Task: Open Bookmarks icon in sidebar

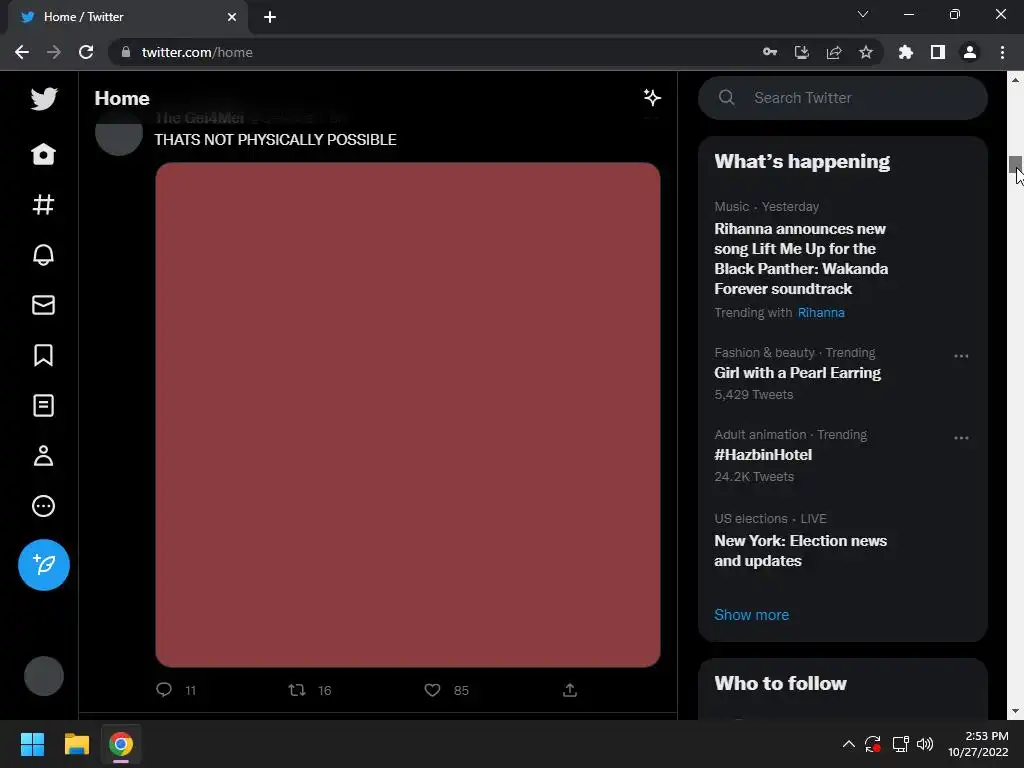Action: 44,355
